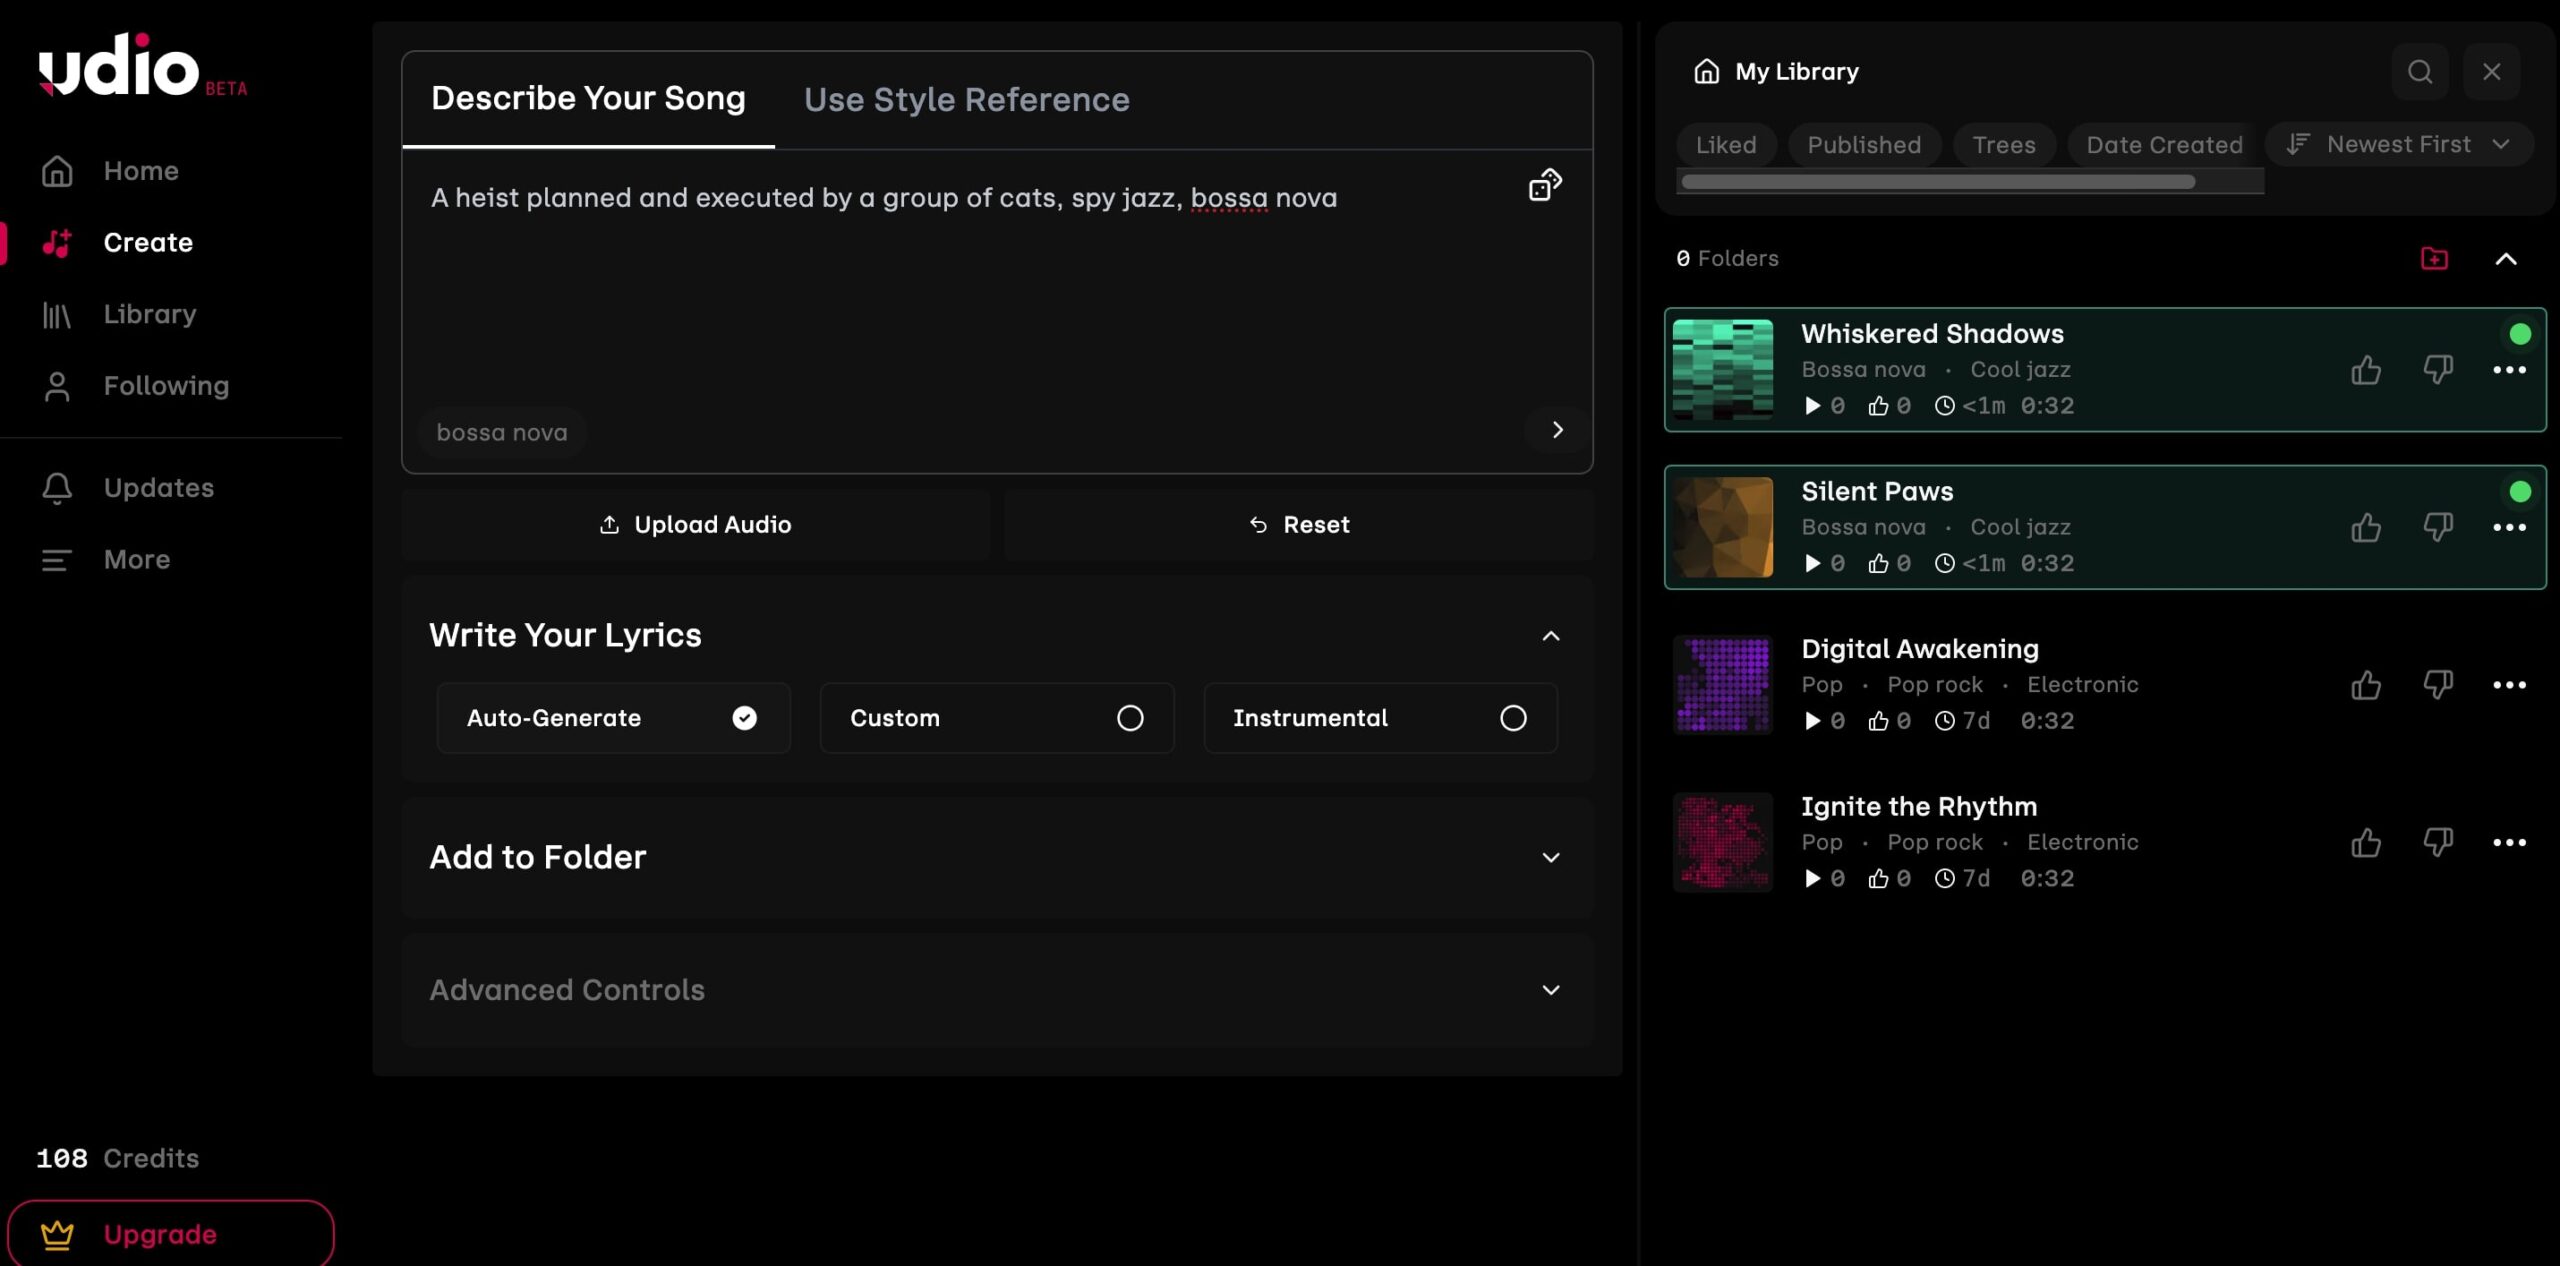Click the dice randomize prompt icon

[x=1544, y=185]
